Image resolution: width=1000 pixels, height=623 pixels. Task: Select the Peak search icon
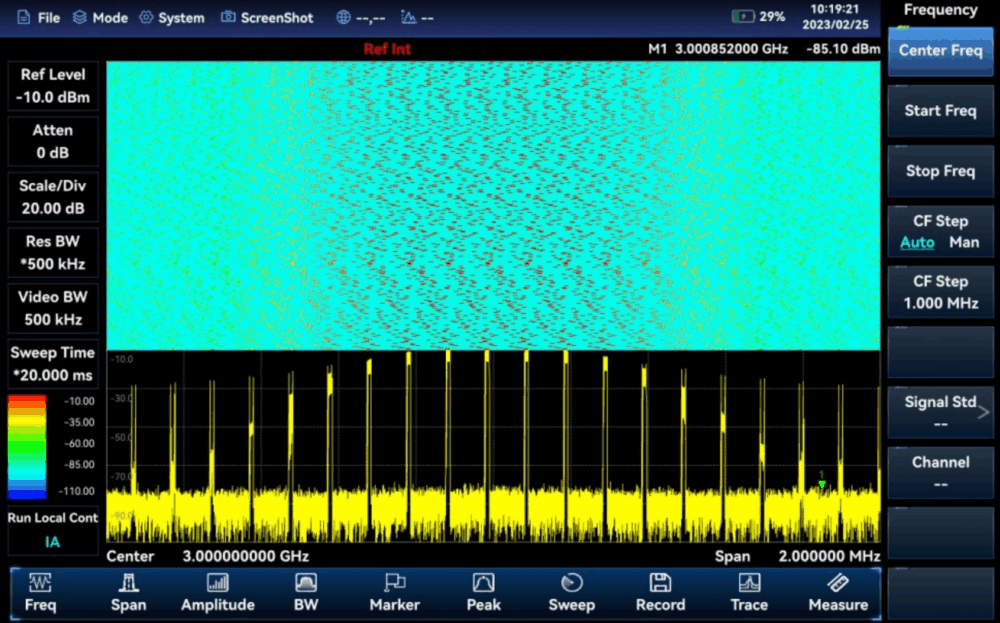click(483, 583)
